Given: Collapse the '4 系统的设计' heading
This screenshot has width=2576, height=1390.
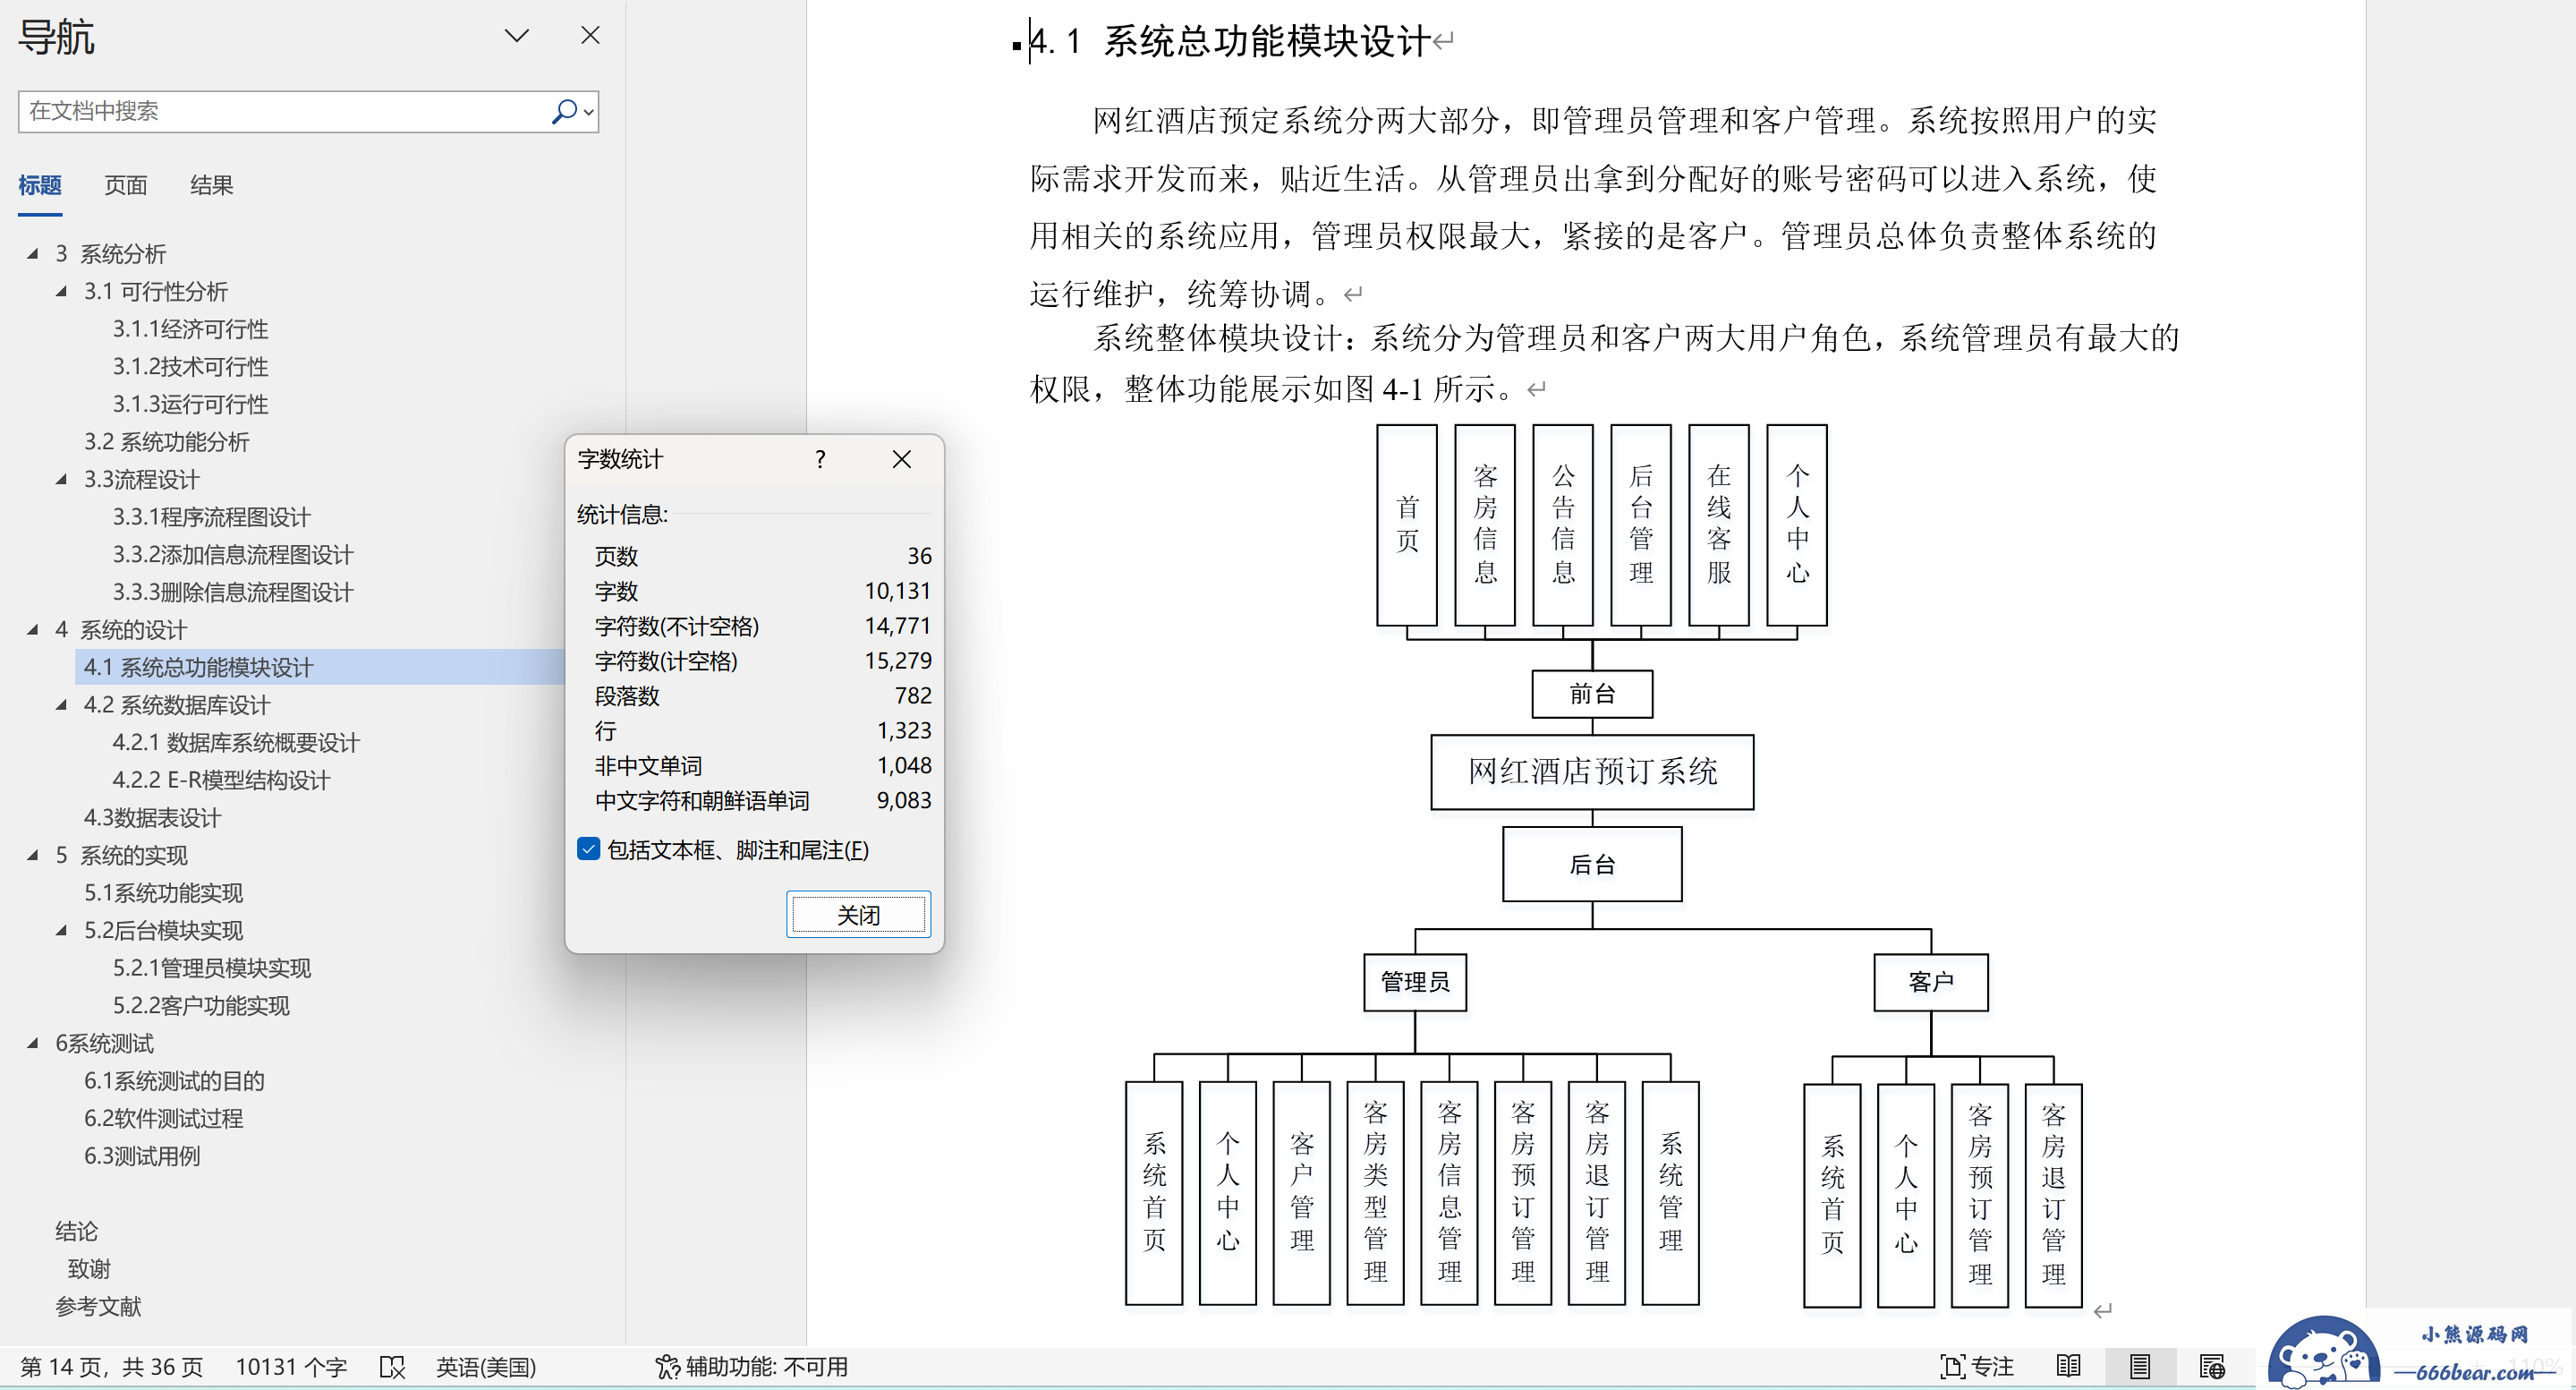Looking at the screenshot, I should pos(33,630).
